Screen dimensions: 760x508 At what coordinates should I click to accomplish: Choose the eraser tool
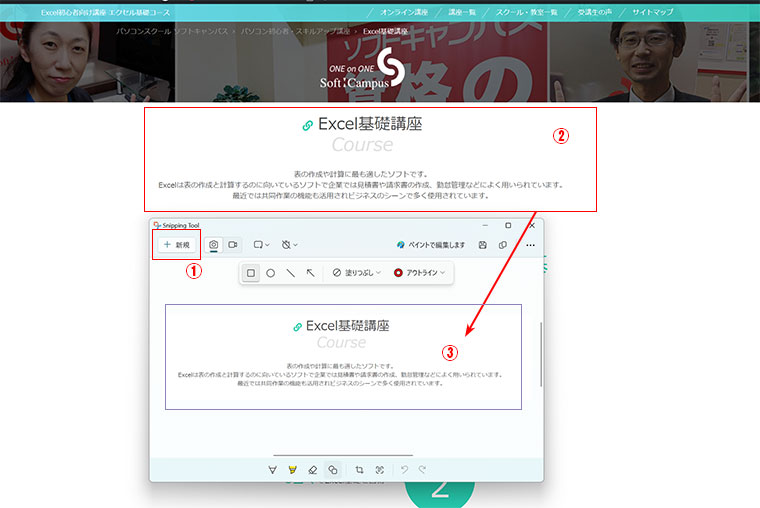coord(313,470)
